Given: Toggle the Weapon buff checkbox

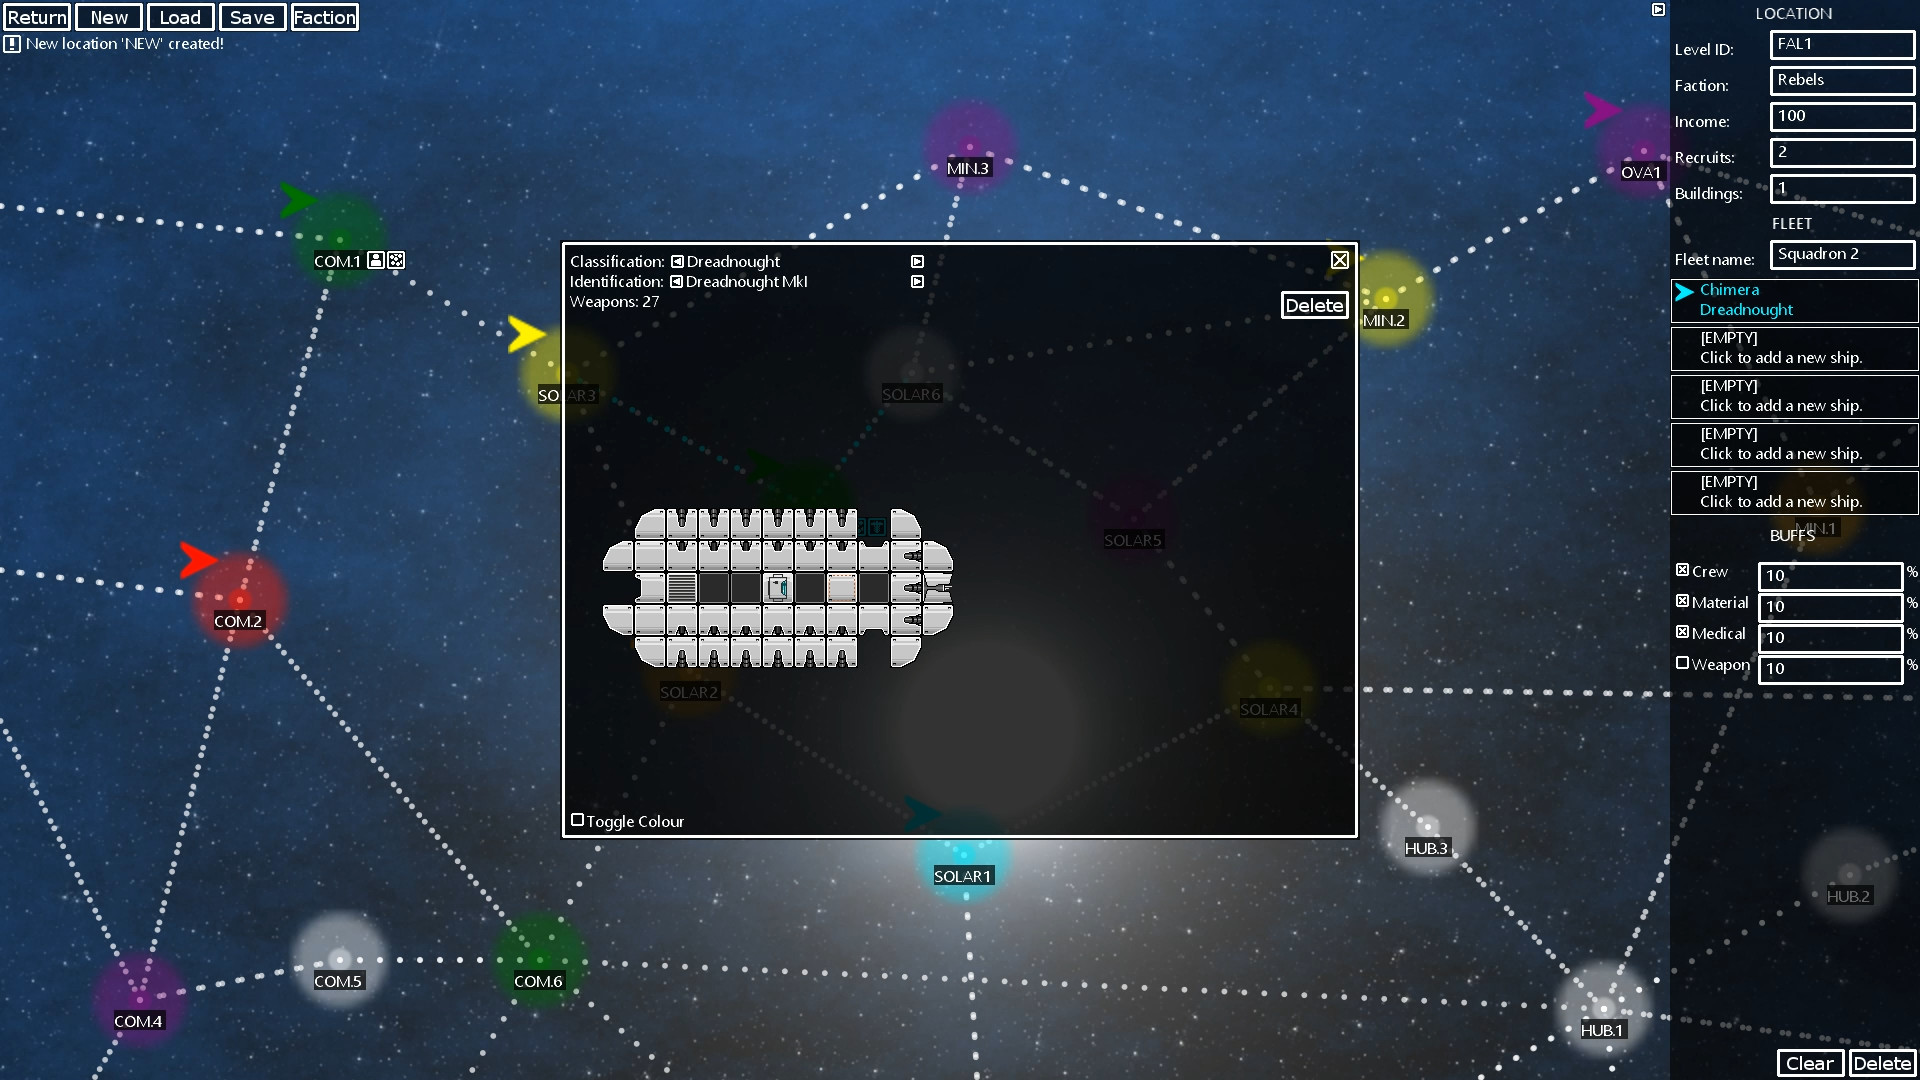Looking at the screenshot, I should [x=1680, y=663].
